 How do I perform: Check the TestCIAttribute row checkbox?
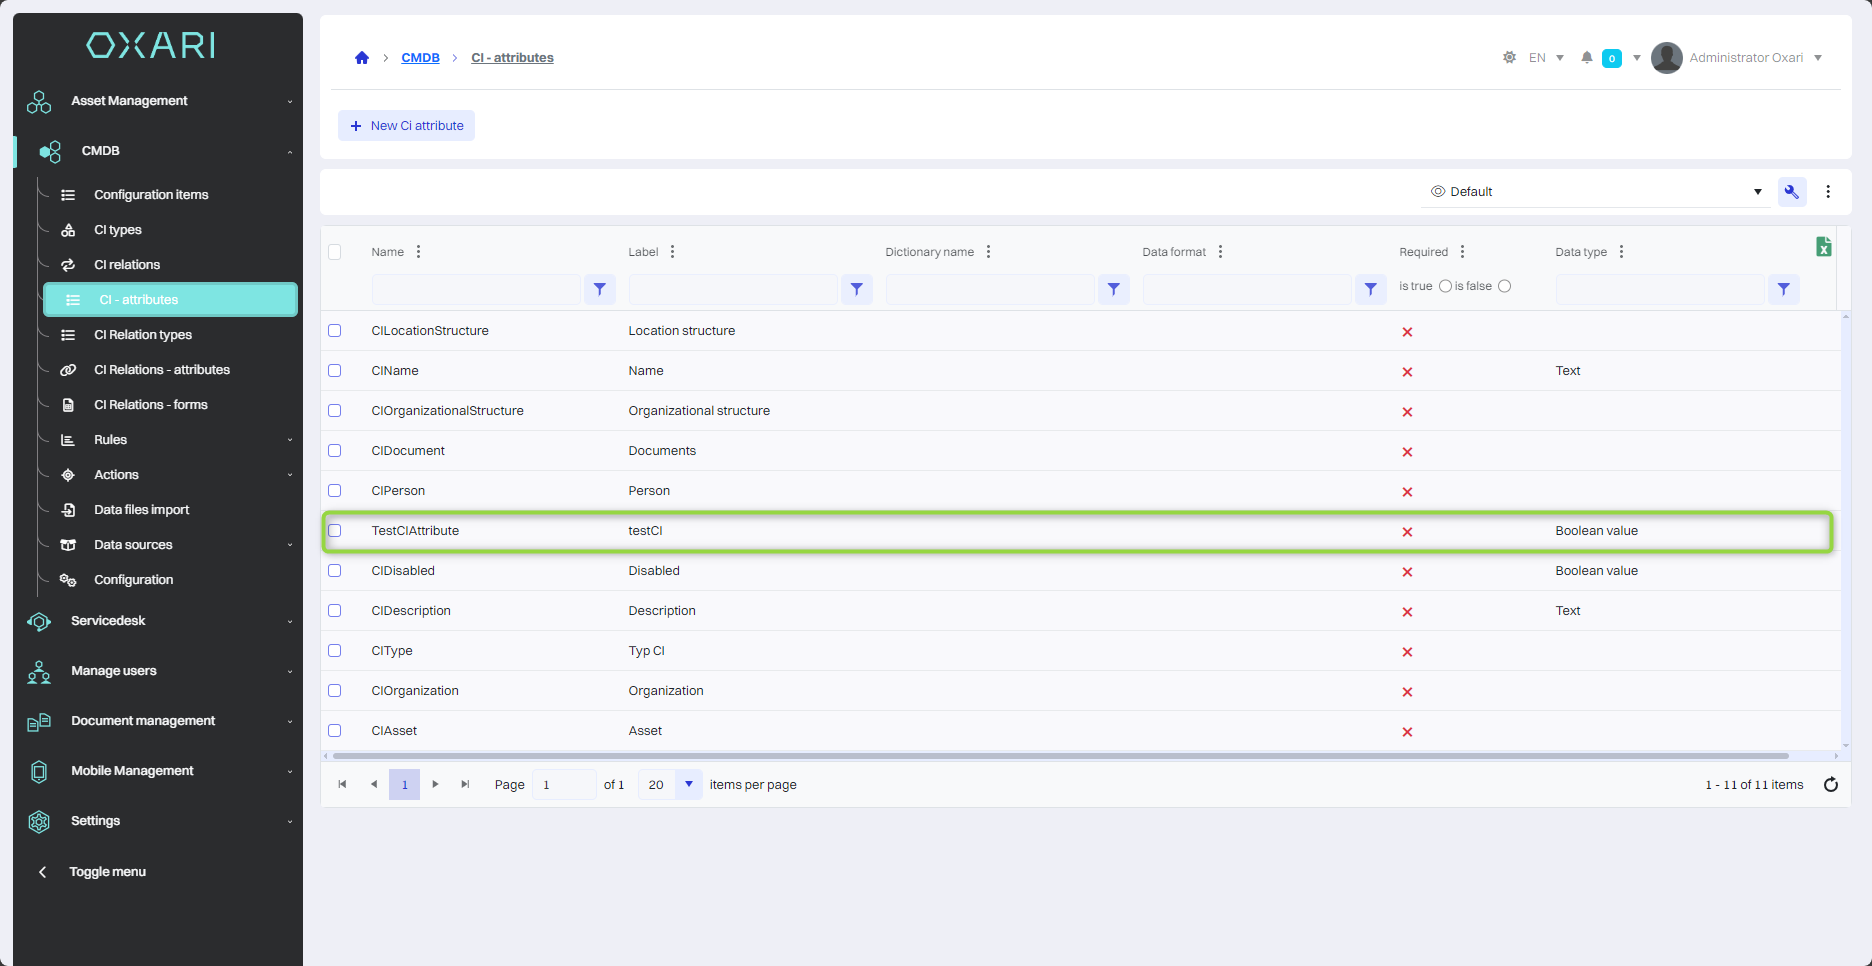335,531
